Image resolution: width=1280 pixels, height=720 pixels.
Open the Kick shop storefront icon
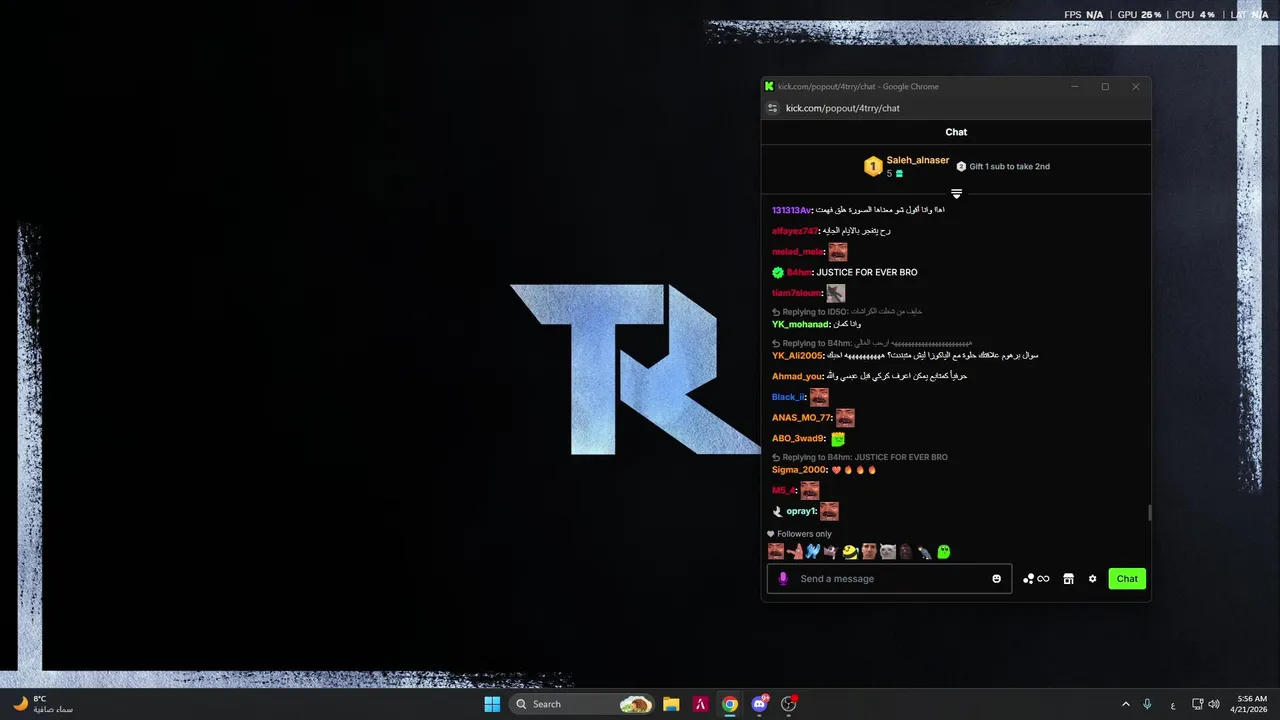pyautogui.click(x=1068, y=579)
